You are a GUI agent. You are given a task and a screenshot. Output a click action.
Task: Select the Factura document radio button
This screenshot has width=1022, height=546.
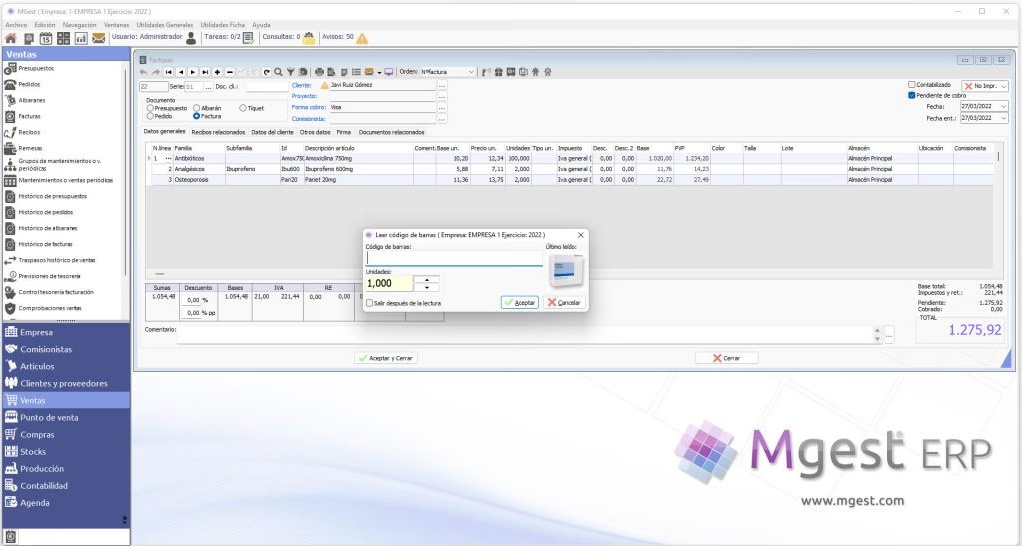click(x=196, y=116)
